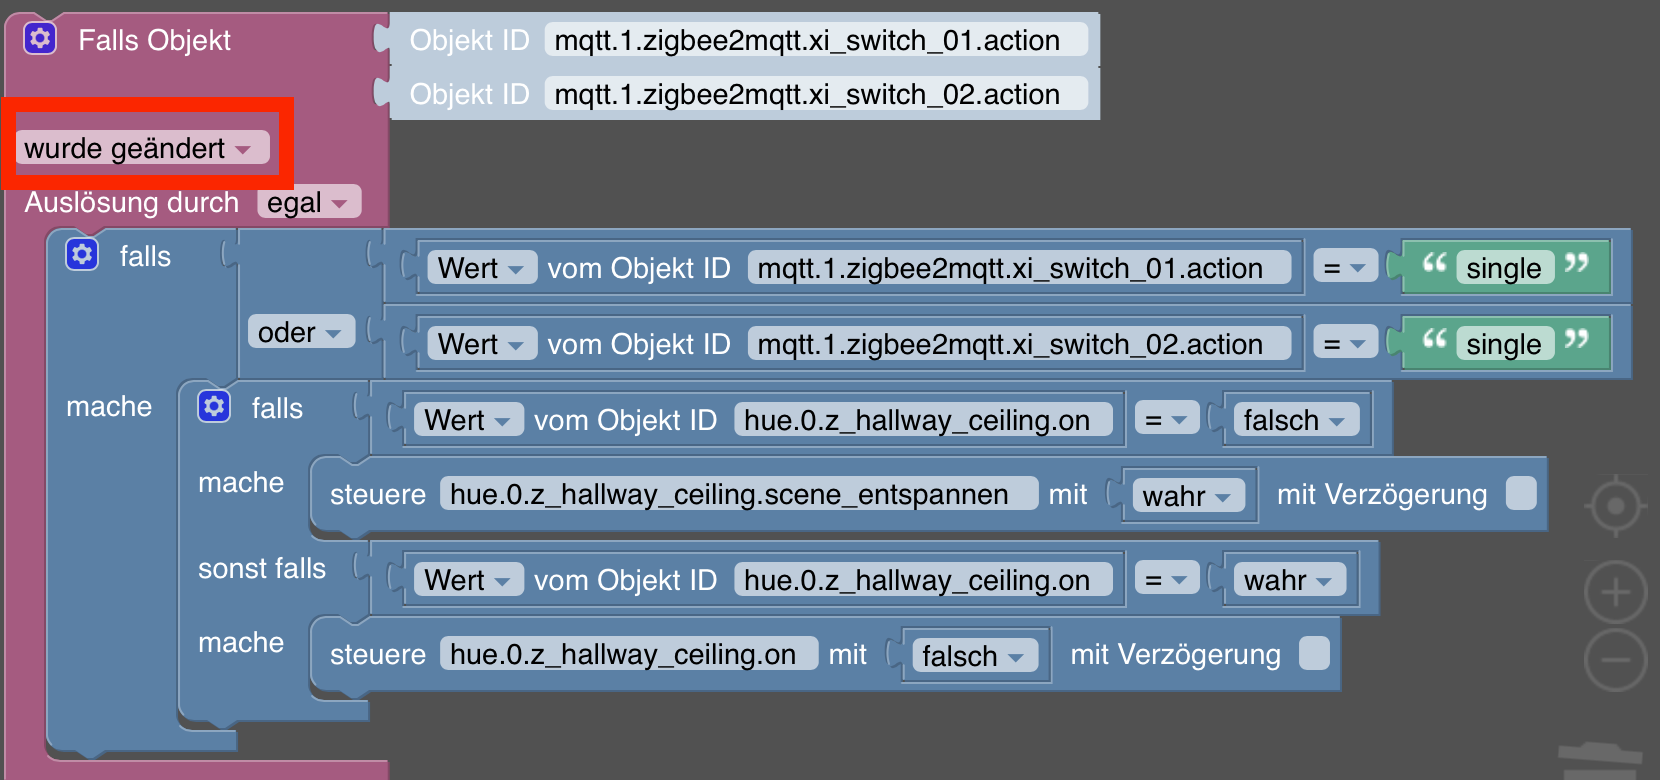Open gear icon on outer falls block

(x=82, y=254)
